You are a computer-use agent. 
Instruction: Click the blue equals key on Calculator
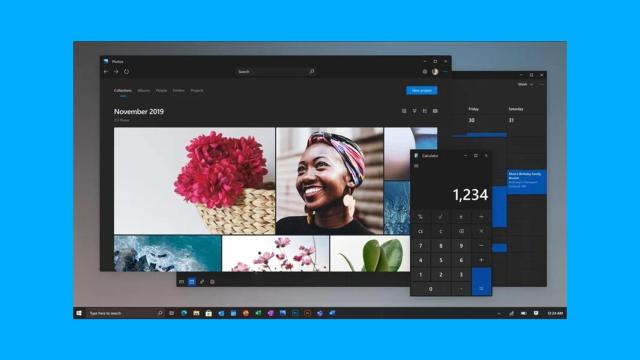coord(482,282)
